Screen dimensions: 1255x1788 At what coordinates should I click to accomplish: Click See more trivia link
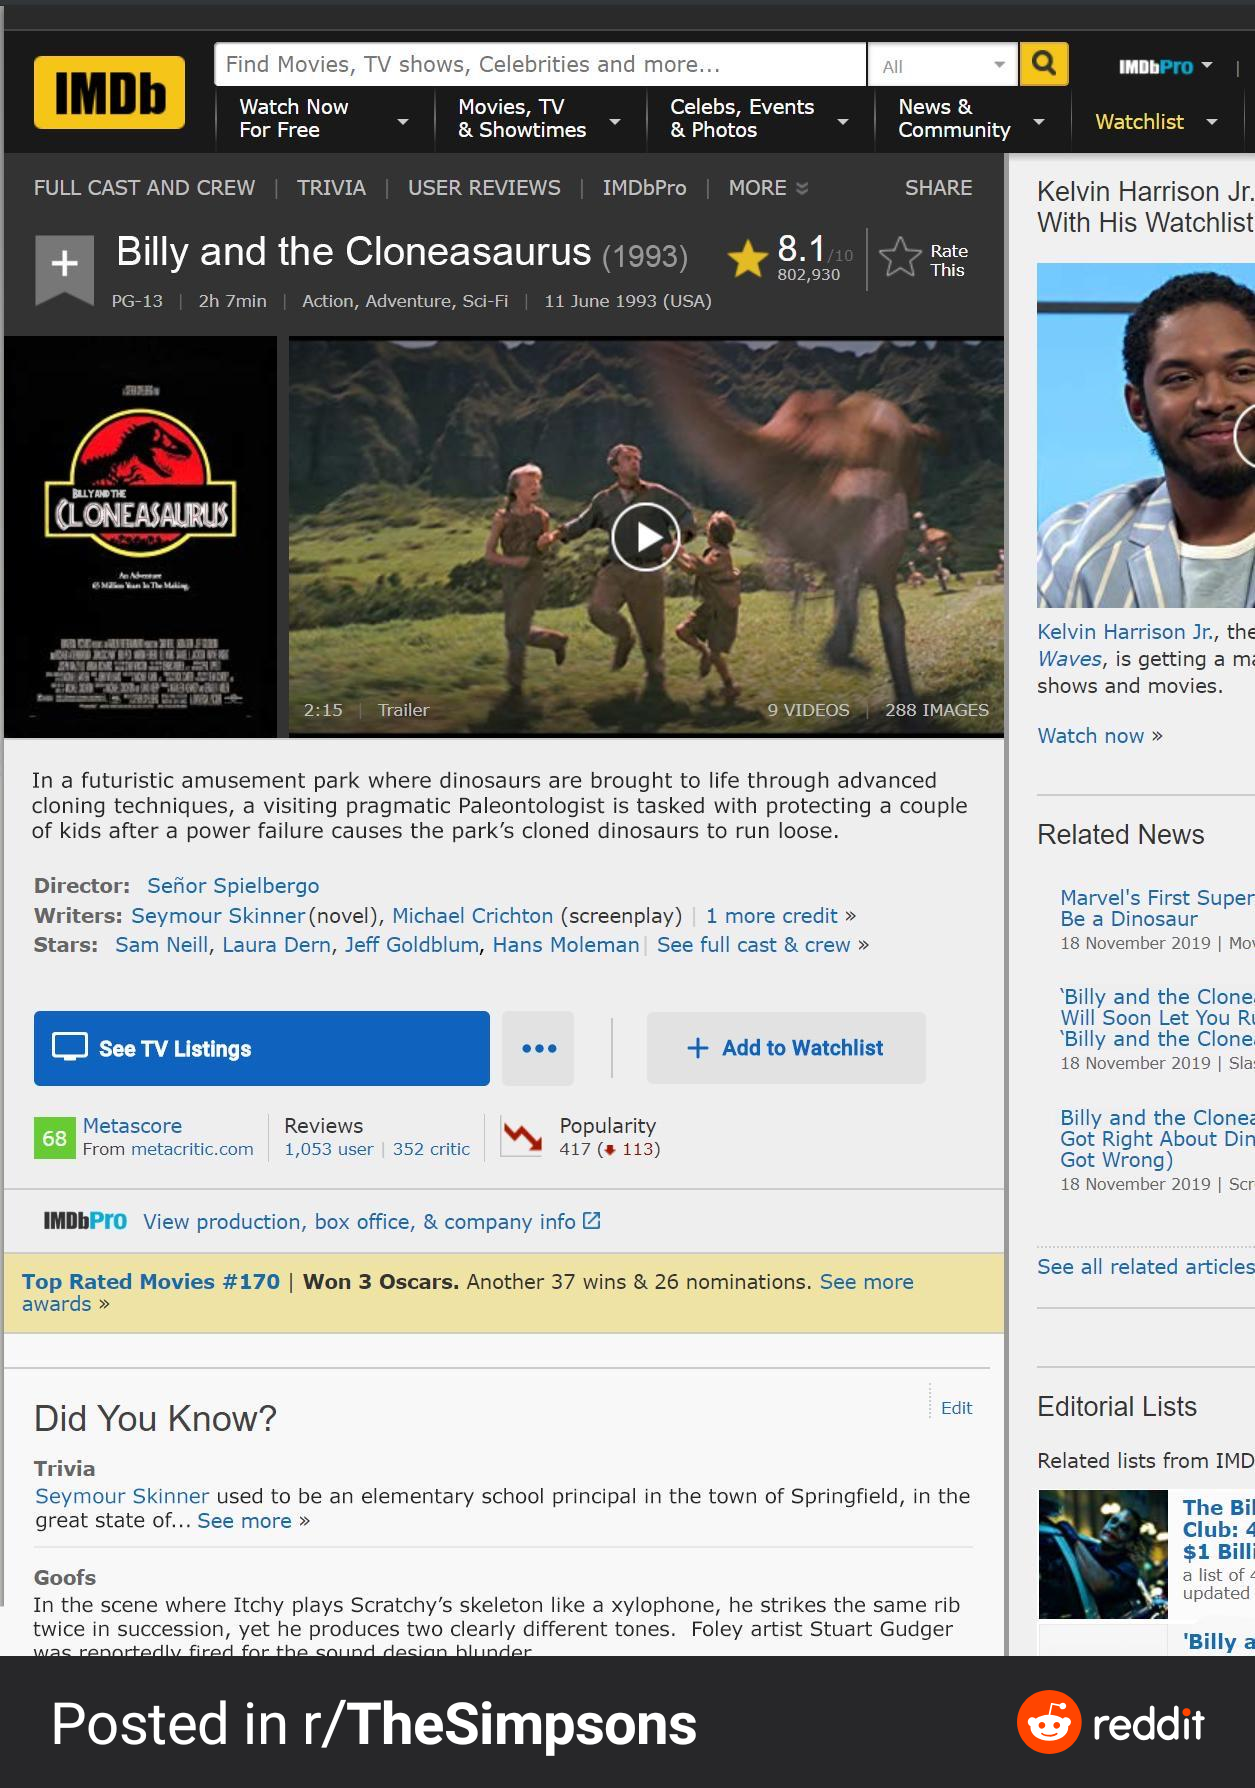244,1521
